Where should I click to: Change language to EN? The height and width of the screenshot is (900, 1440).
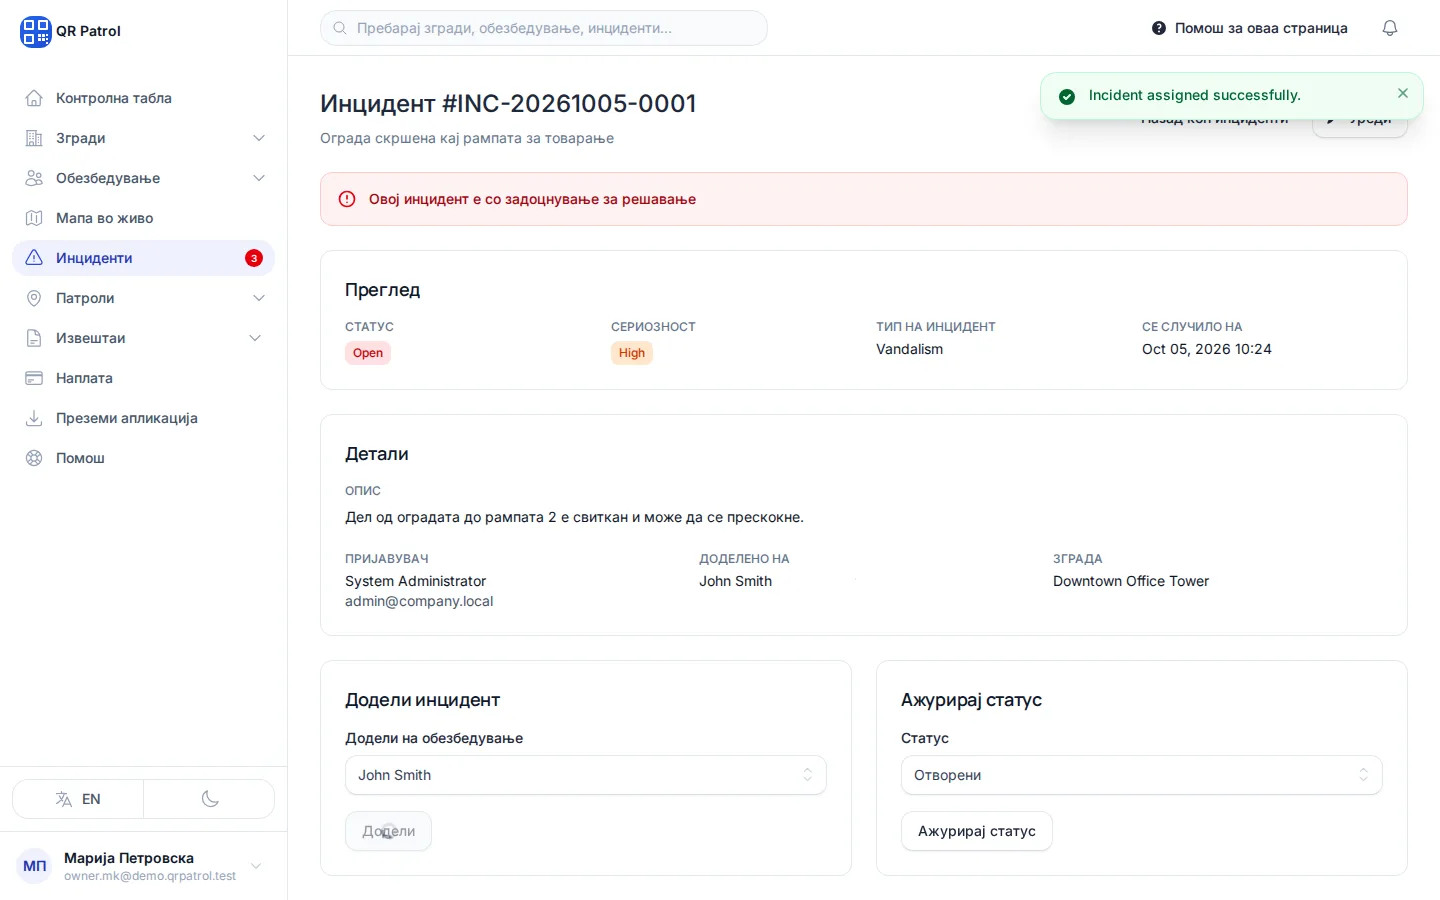point(78,799)
